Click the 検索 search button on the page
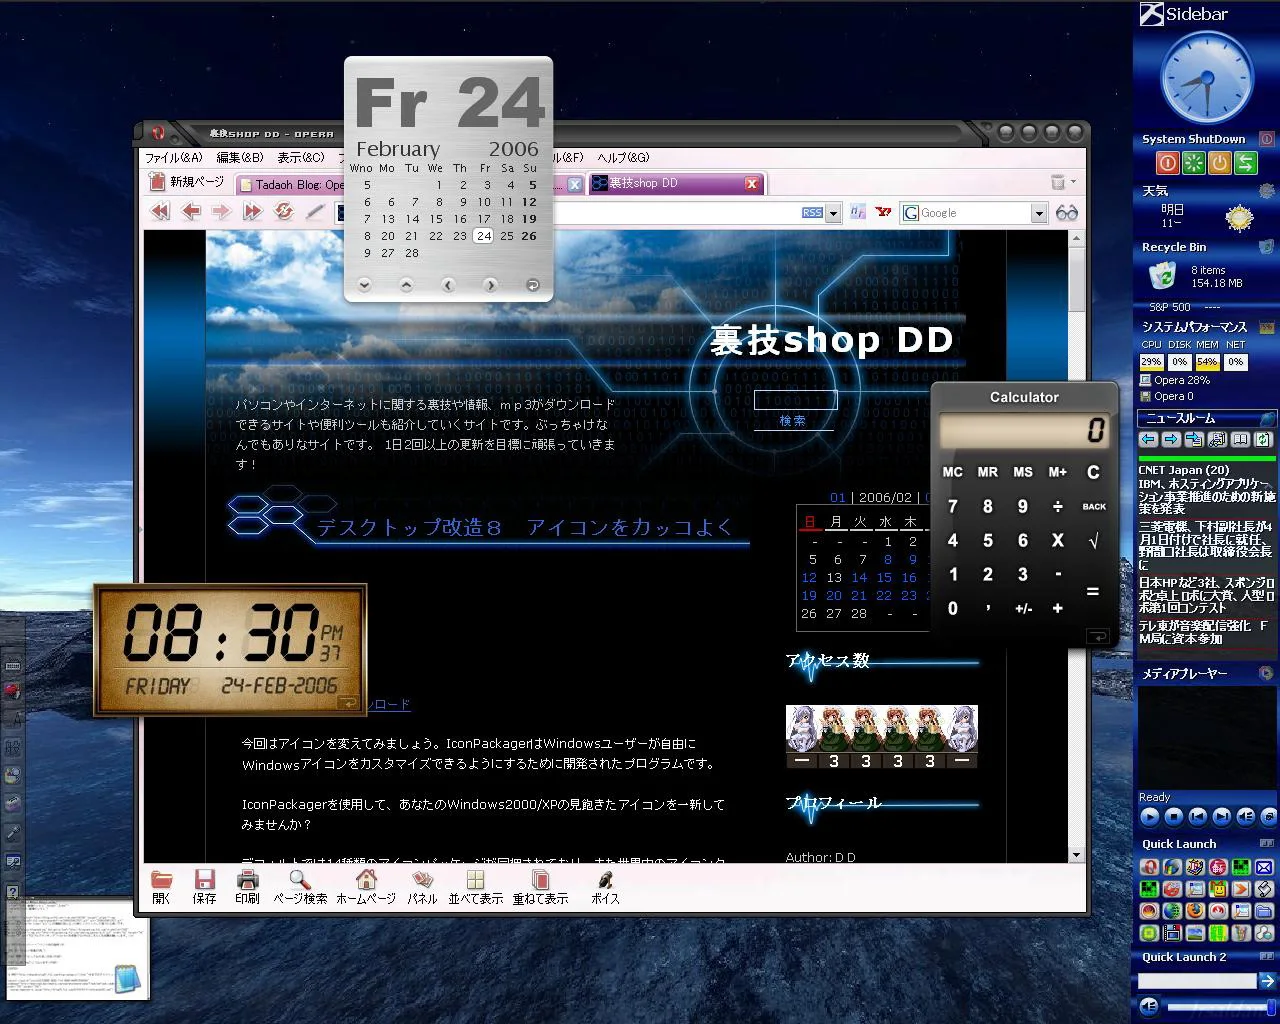This screenshot has height=1024, width=1280. 792,421
